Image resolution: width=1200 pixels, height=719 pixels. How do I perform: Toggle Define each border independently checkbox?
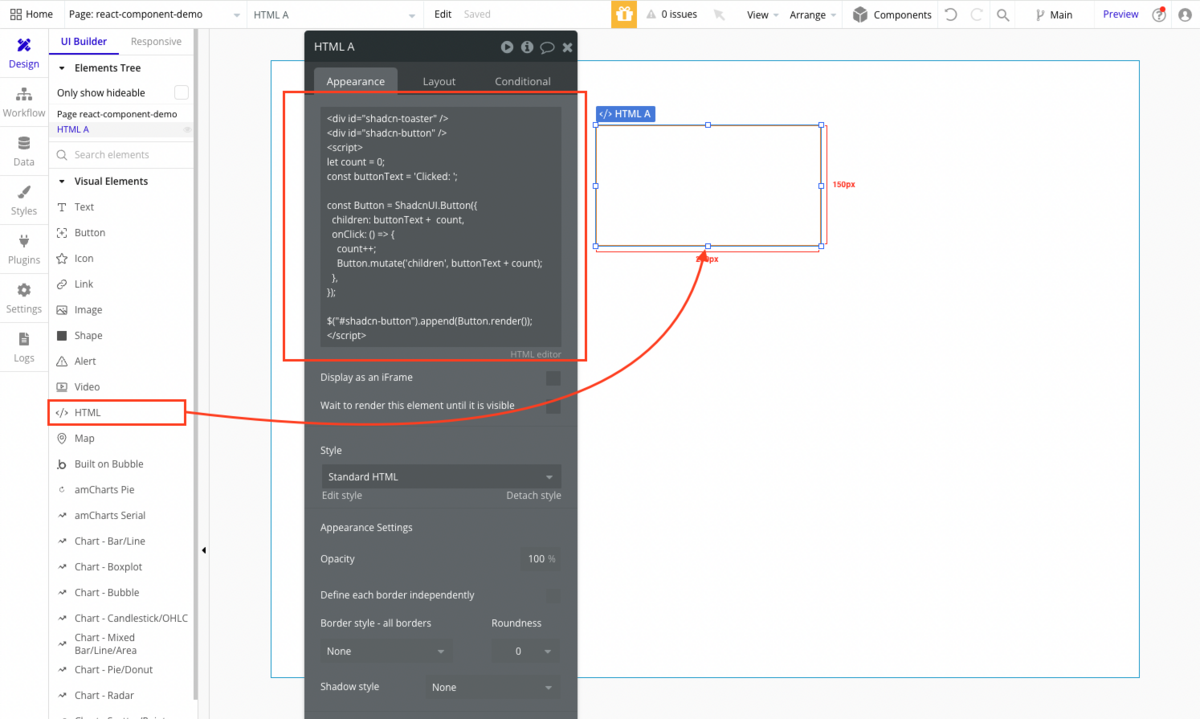click(553, 596)
